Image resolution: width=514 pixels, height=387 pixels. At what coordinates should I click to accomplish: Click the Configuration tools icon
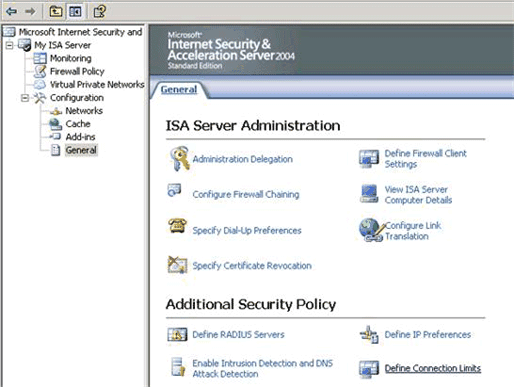[40, 98]
